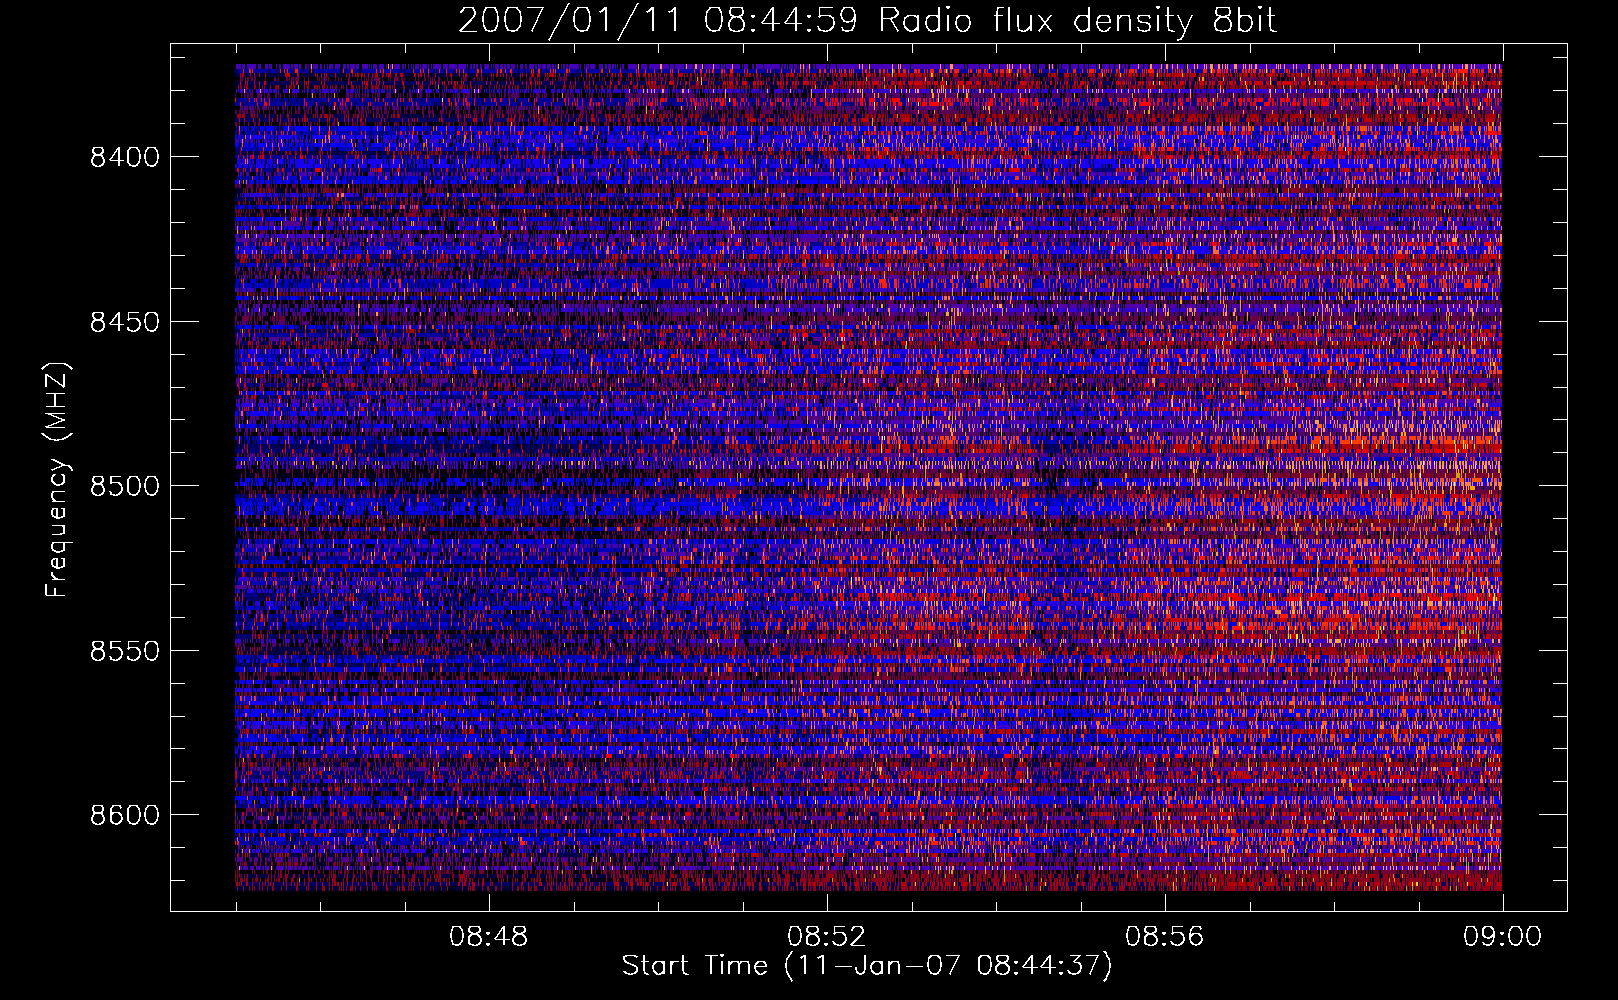Click the 08:48 time axis label
1618x1000 pixels.
click(x=488, y=937)
